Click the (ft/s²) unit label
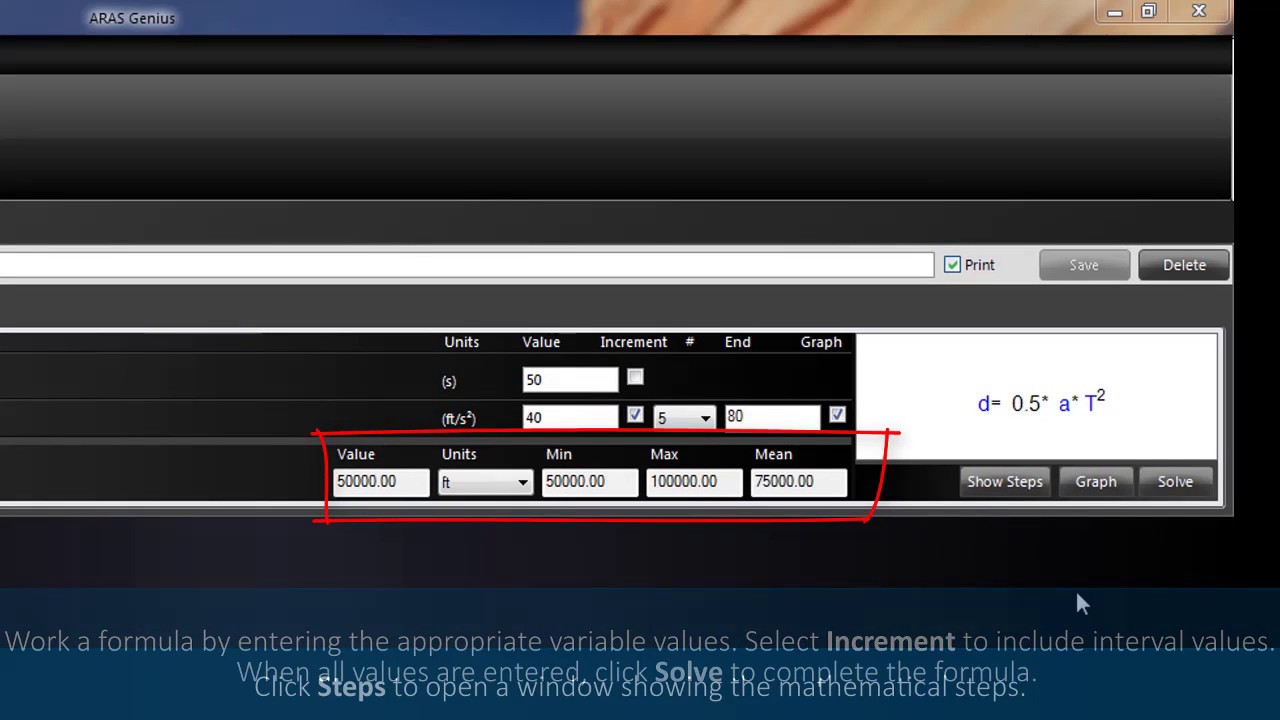 [x=458, y=419]
